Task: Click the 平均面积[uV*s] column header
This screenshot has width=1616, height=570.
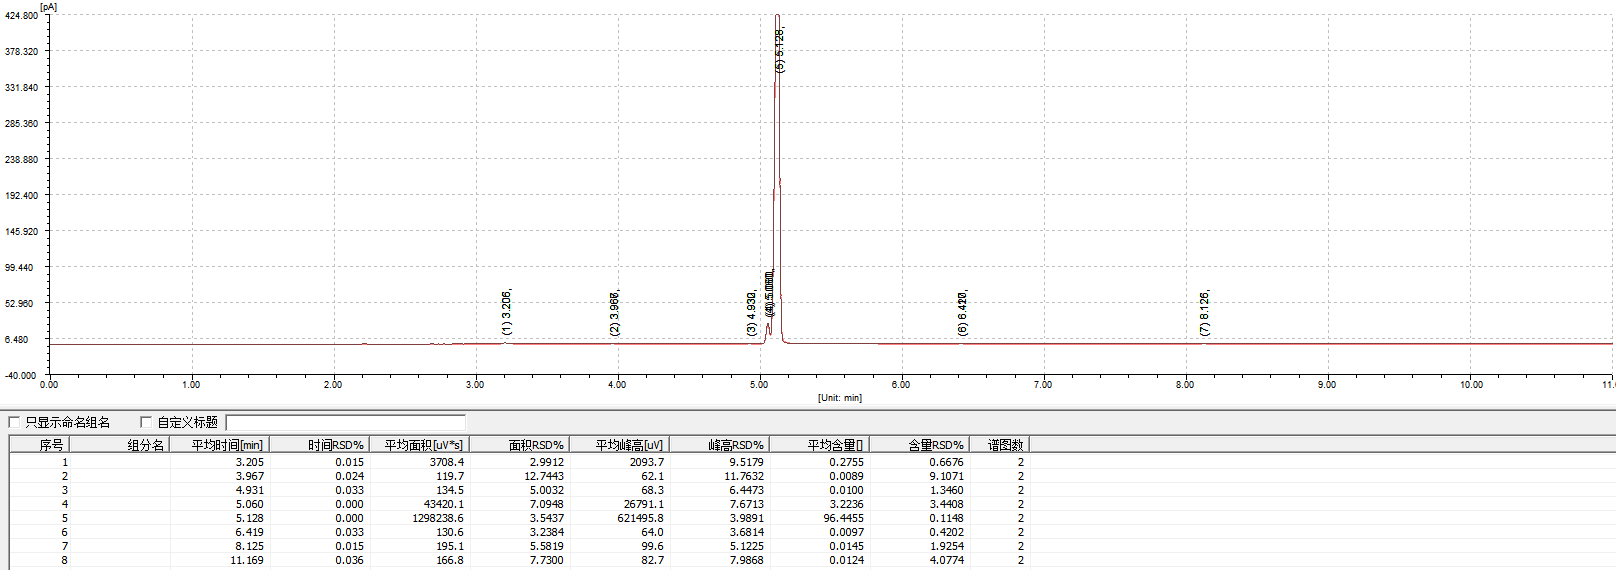Action: pyautogui.click(x=420, y=445)
